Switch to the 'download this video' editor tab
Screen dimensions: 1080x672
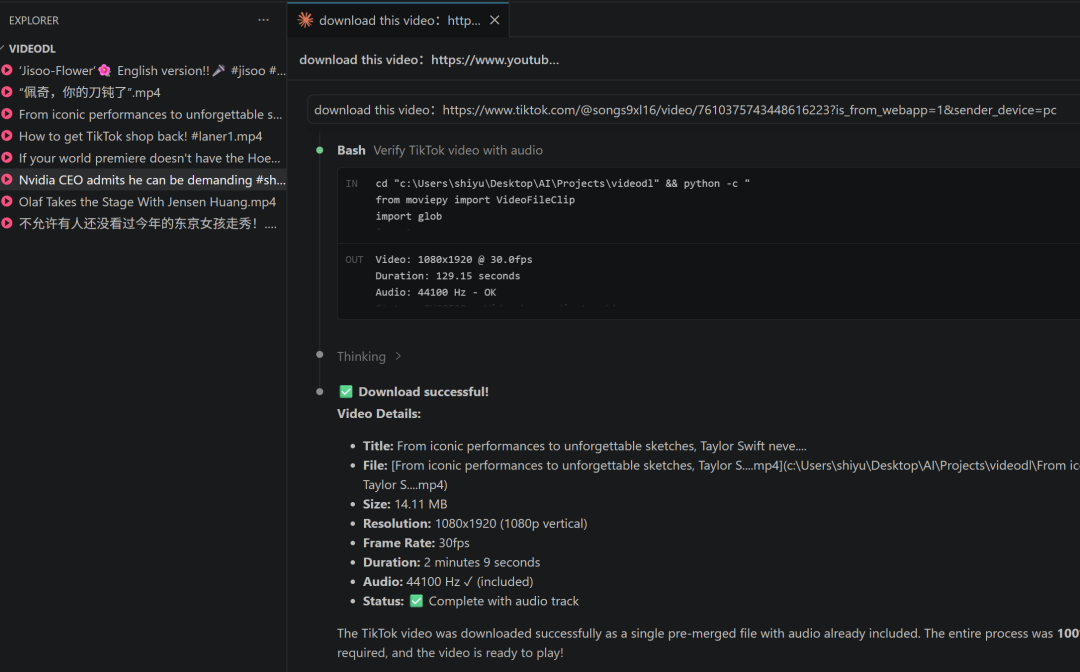pyautogui.click(x=399, y=20)
